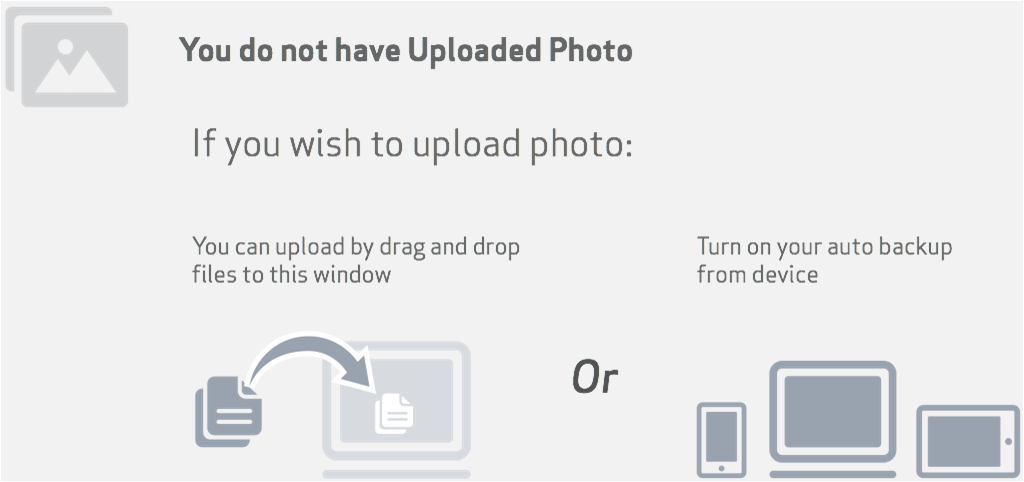Click the "You do not have Uploaded Photo" heading
This screenshot has width=1024, height=482.
pos(406,50)
